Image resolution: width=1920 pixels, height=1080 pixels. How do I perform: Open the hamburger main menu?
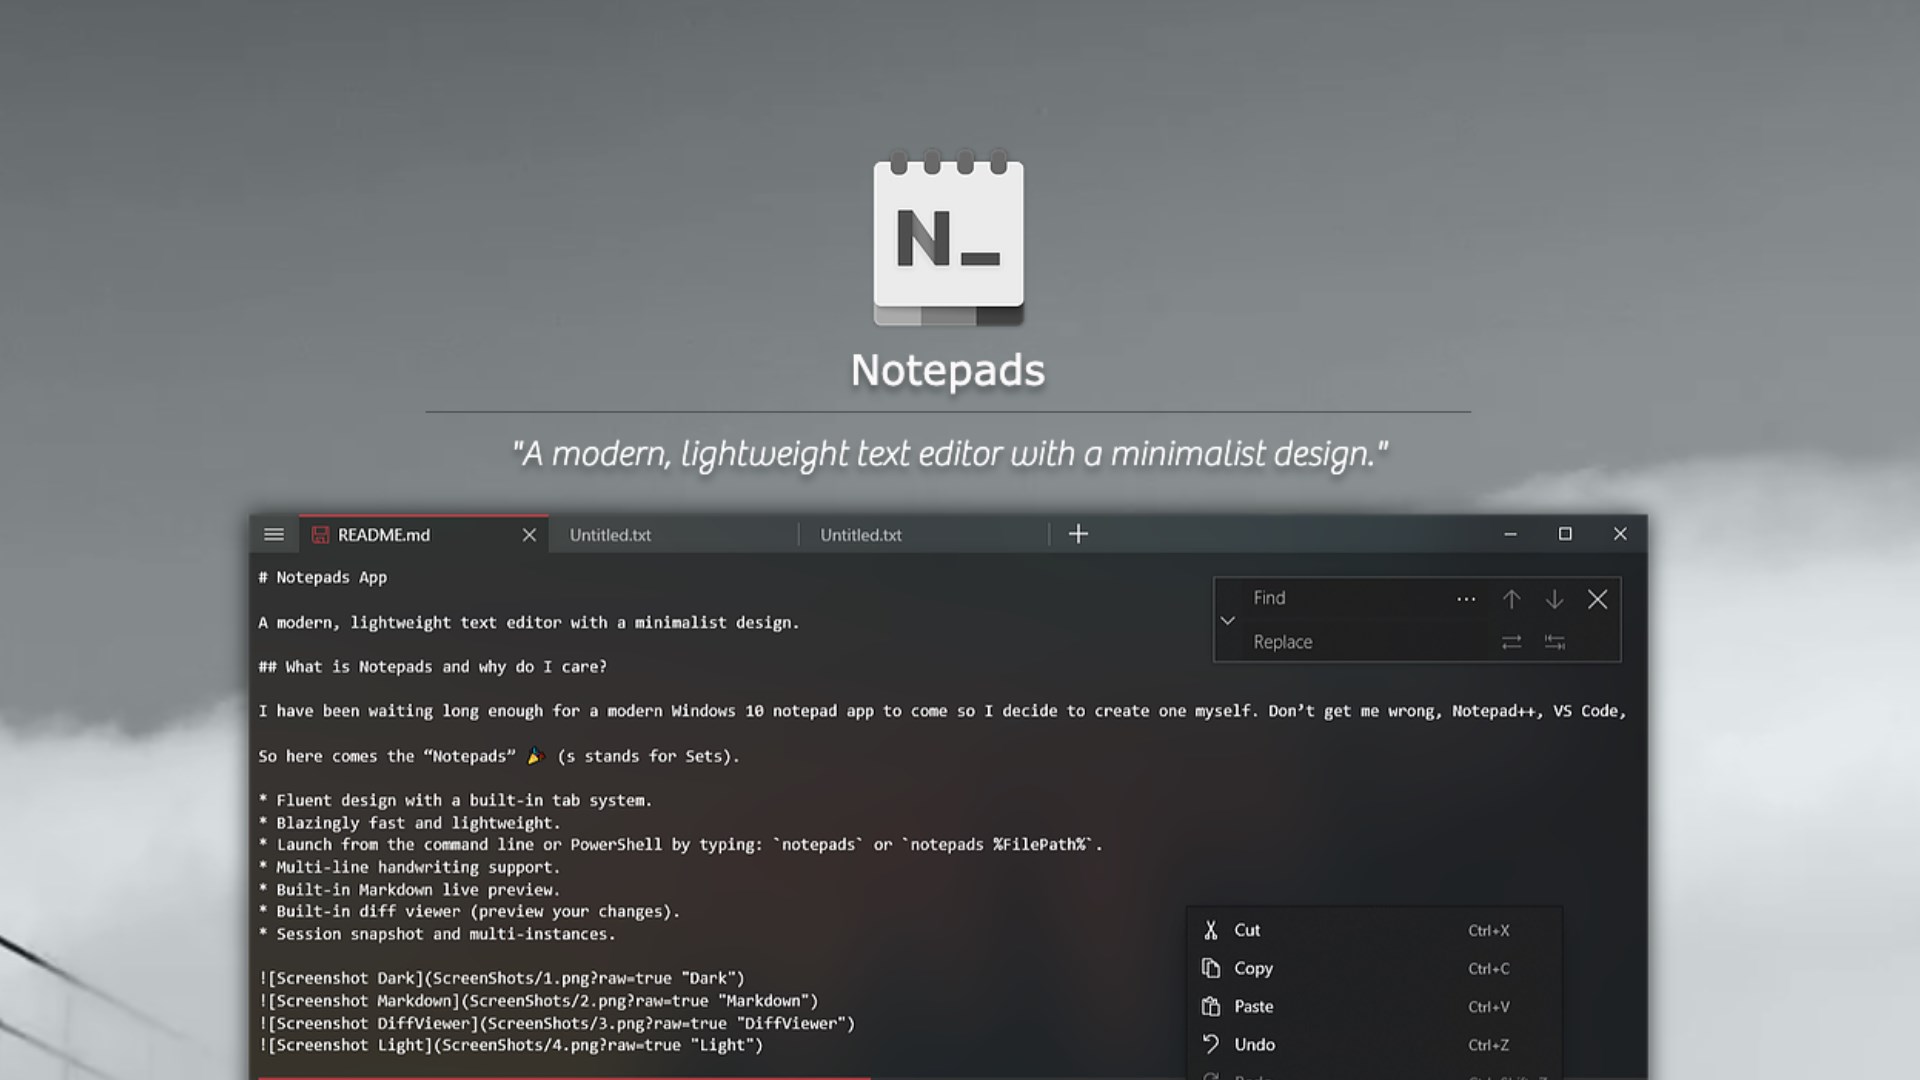click(x=273, y=534)
